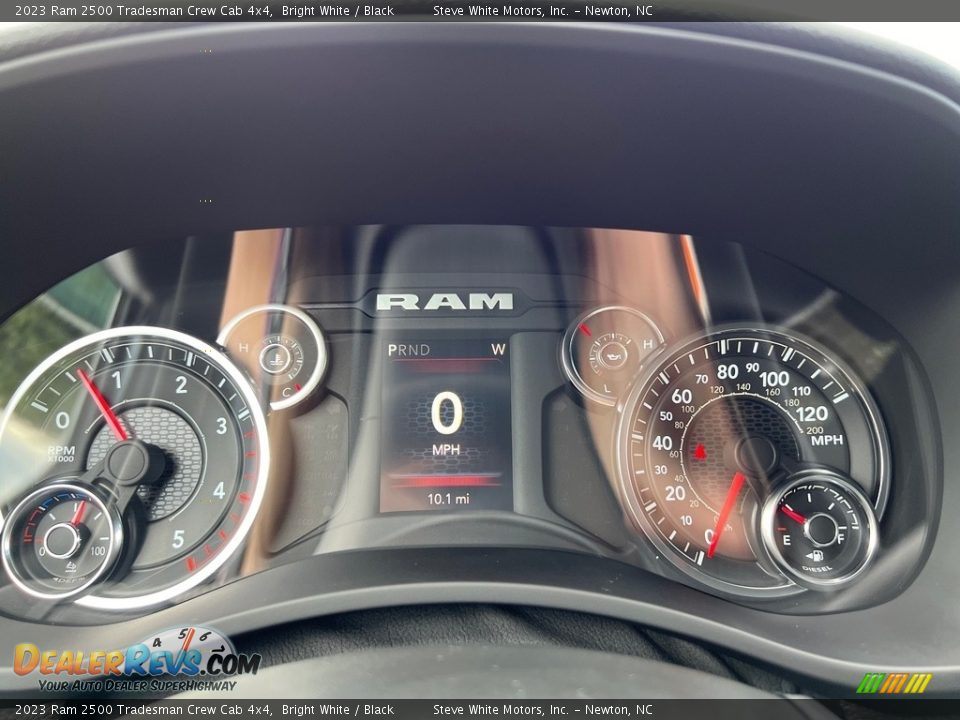
Task: Click the W indicator beside PRND
Action: 498,350
